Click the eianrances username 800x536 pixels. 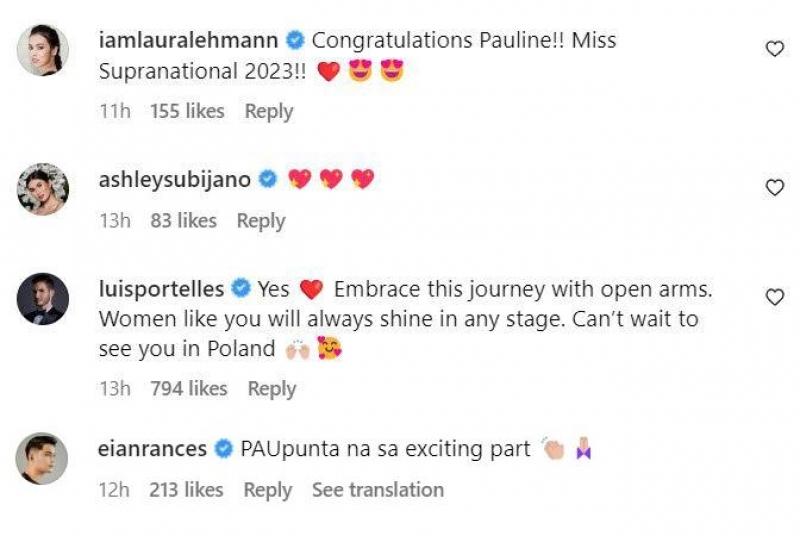(153, 450)
